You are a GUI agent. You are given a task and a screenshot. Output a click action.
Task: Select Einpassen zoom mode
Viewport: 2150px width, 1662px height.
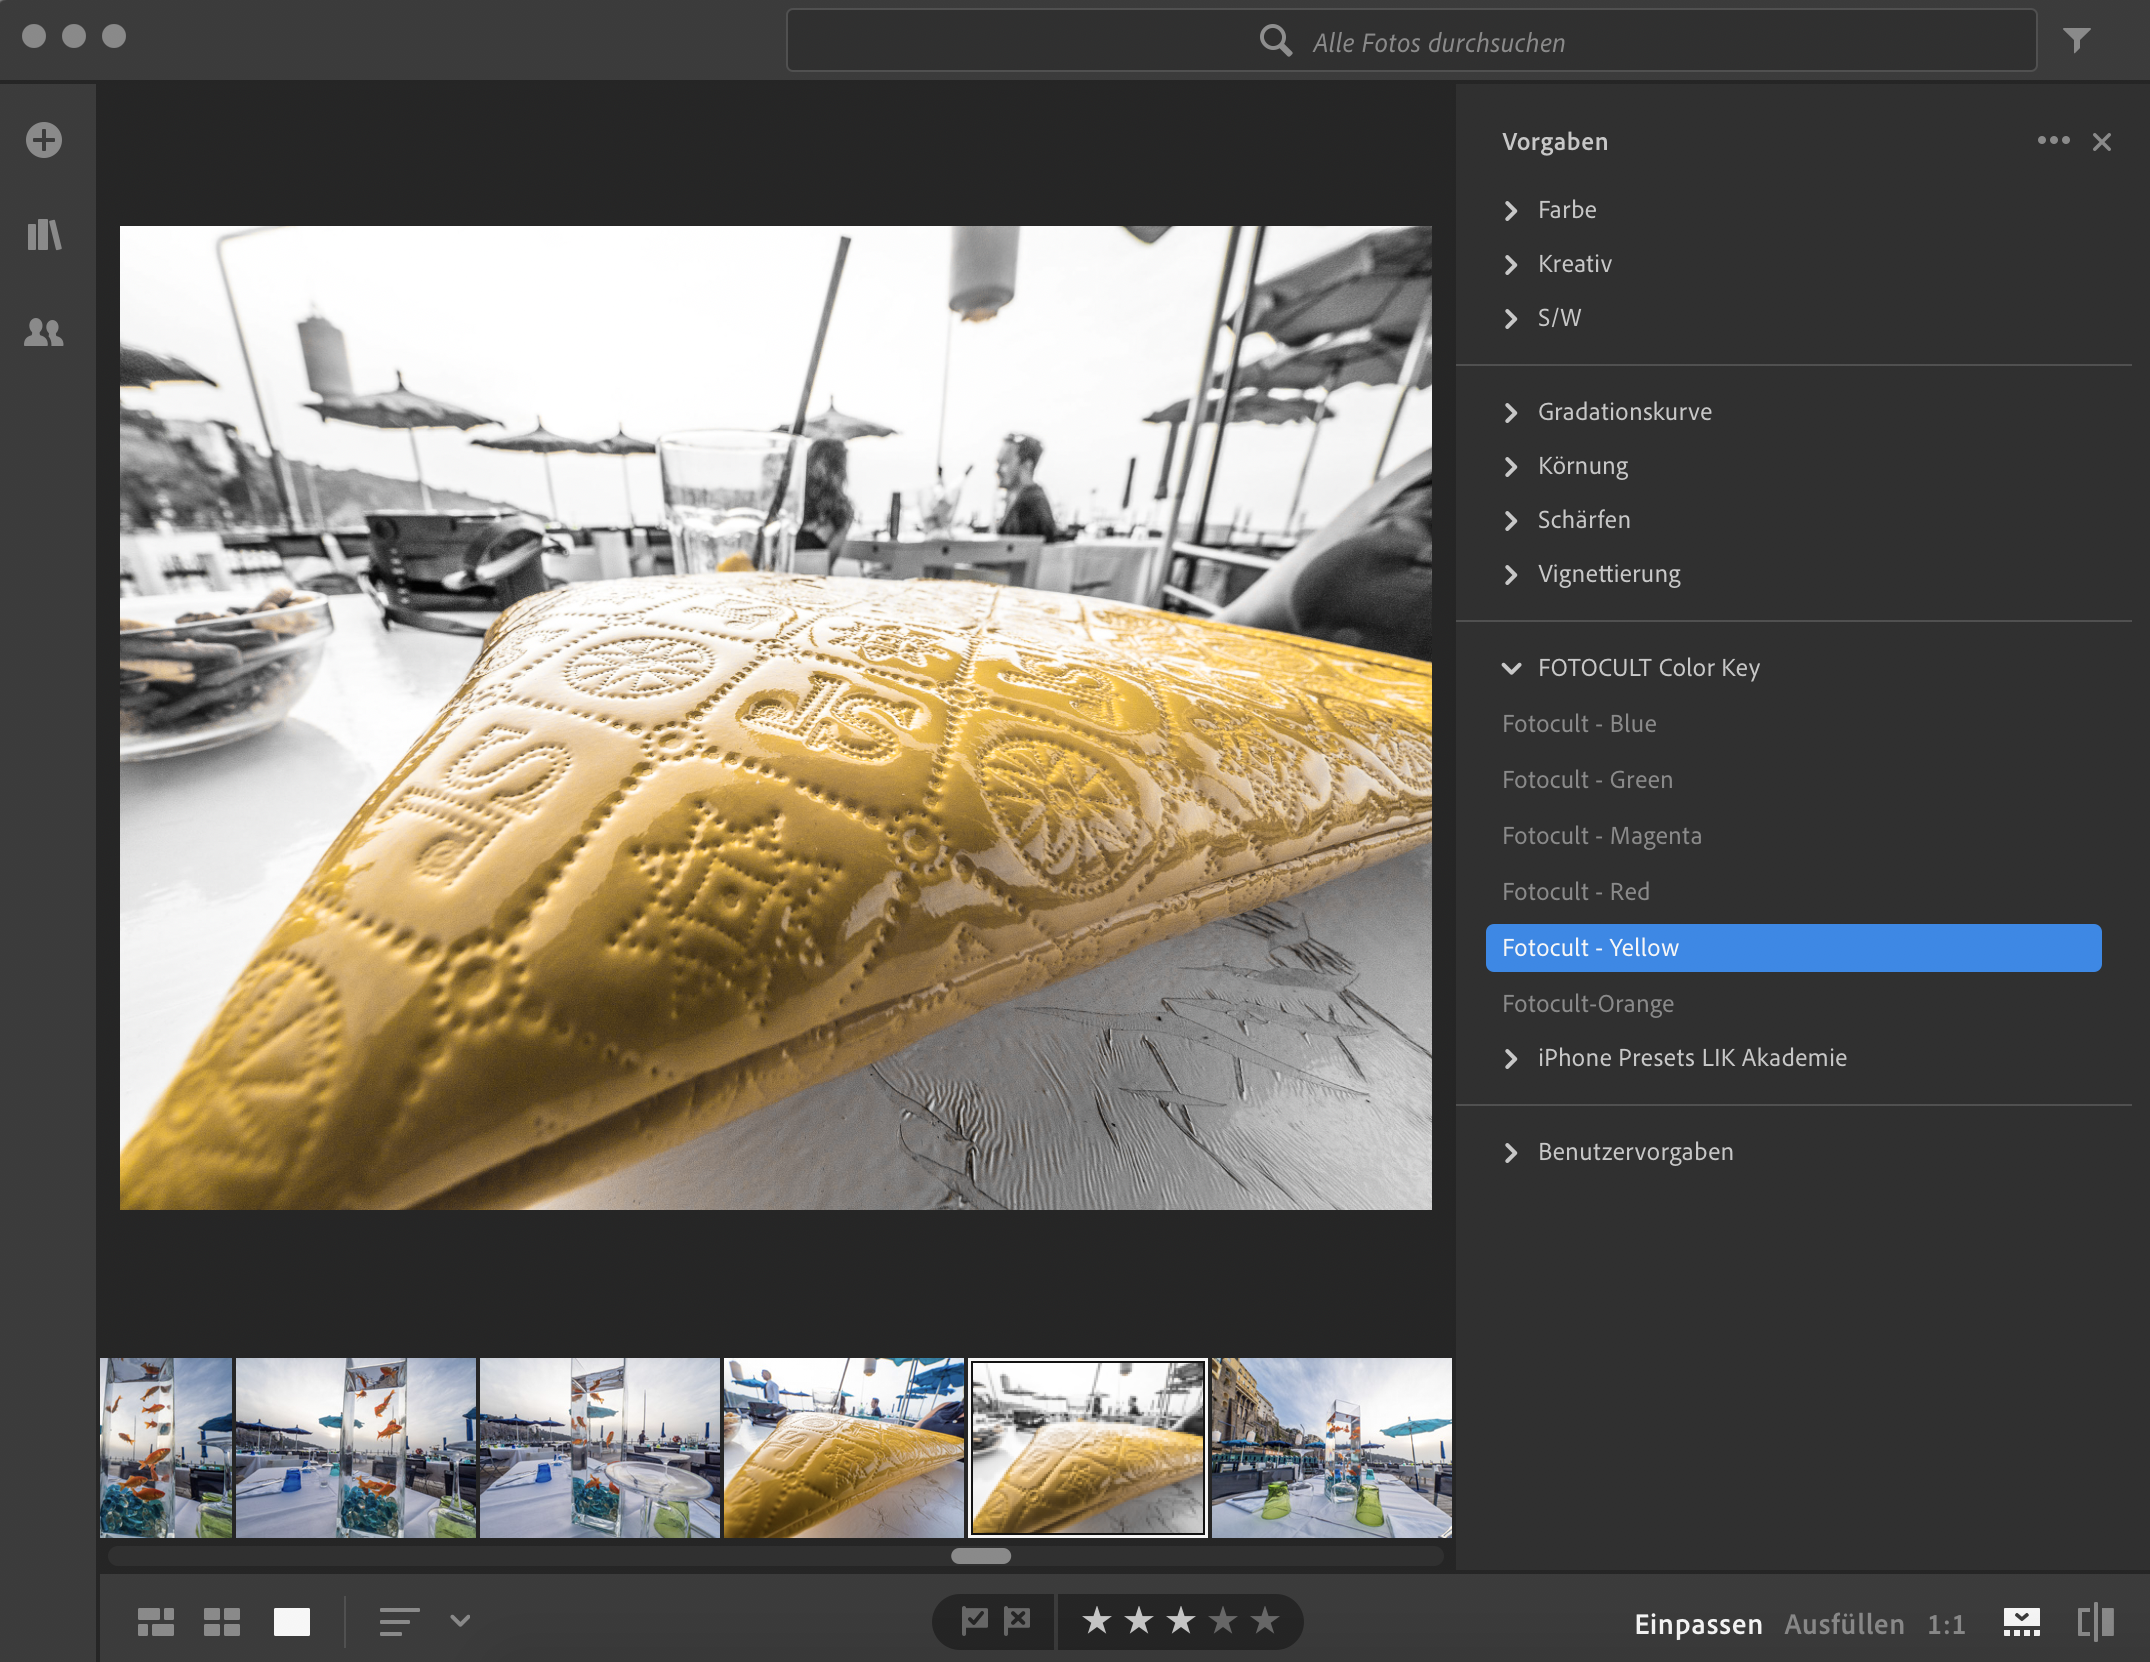(1698, 1624)
